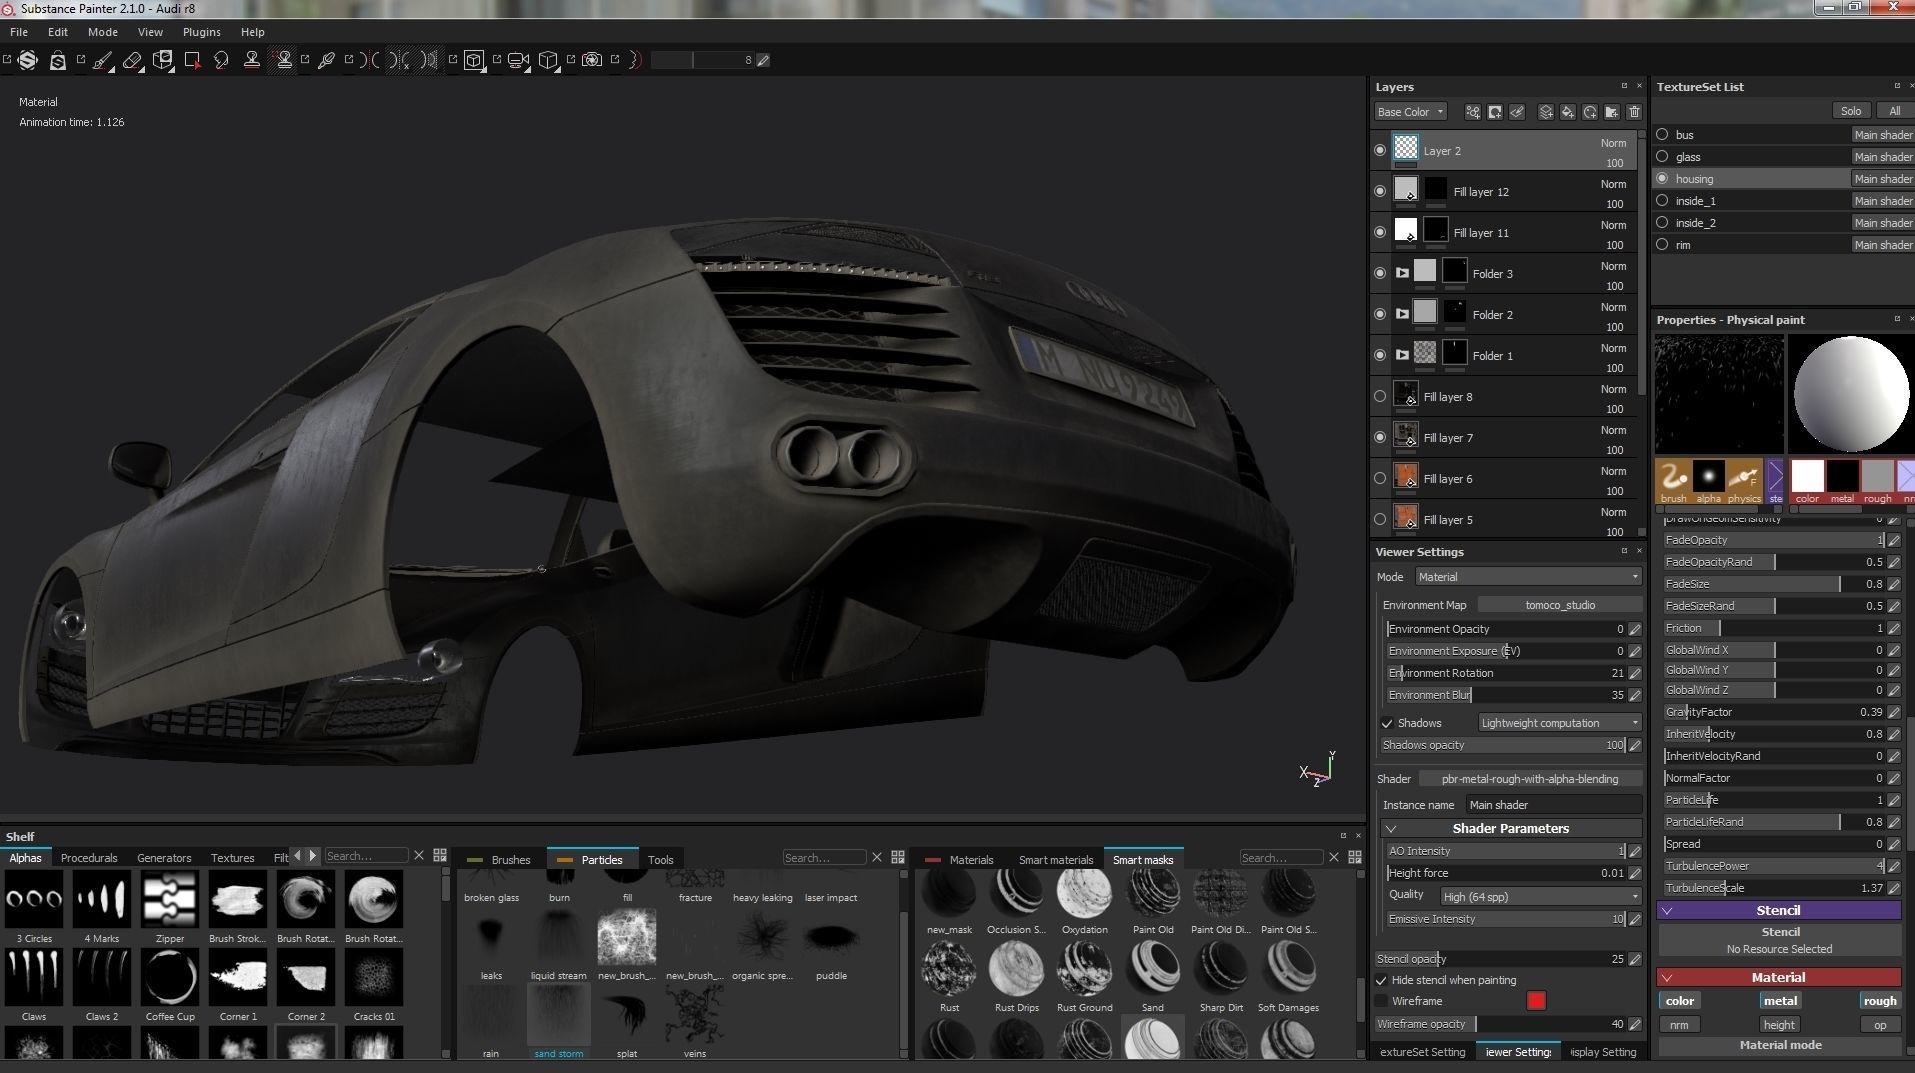Enable the Wireframe checkbox
Screen dimensions: 1915x1073
[1381, 1001]
